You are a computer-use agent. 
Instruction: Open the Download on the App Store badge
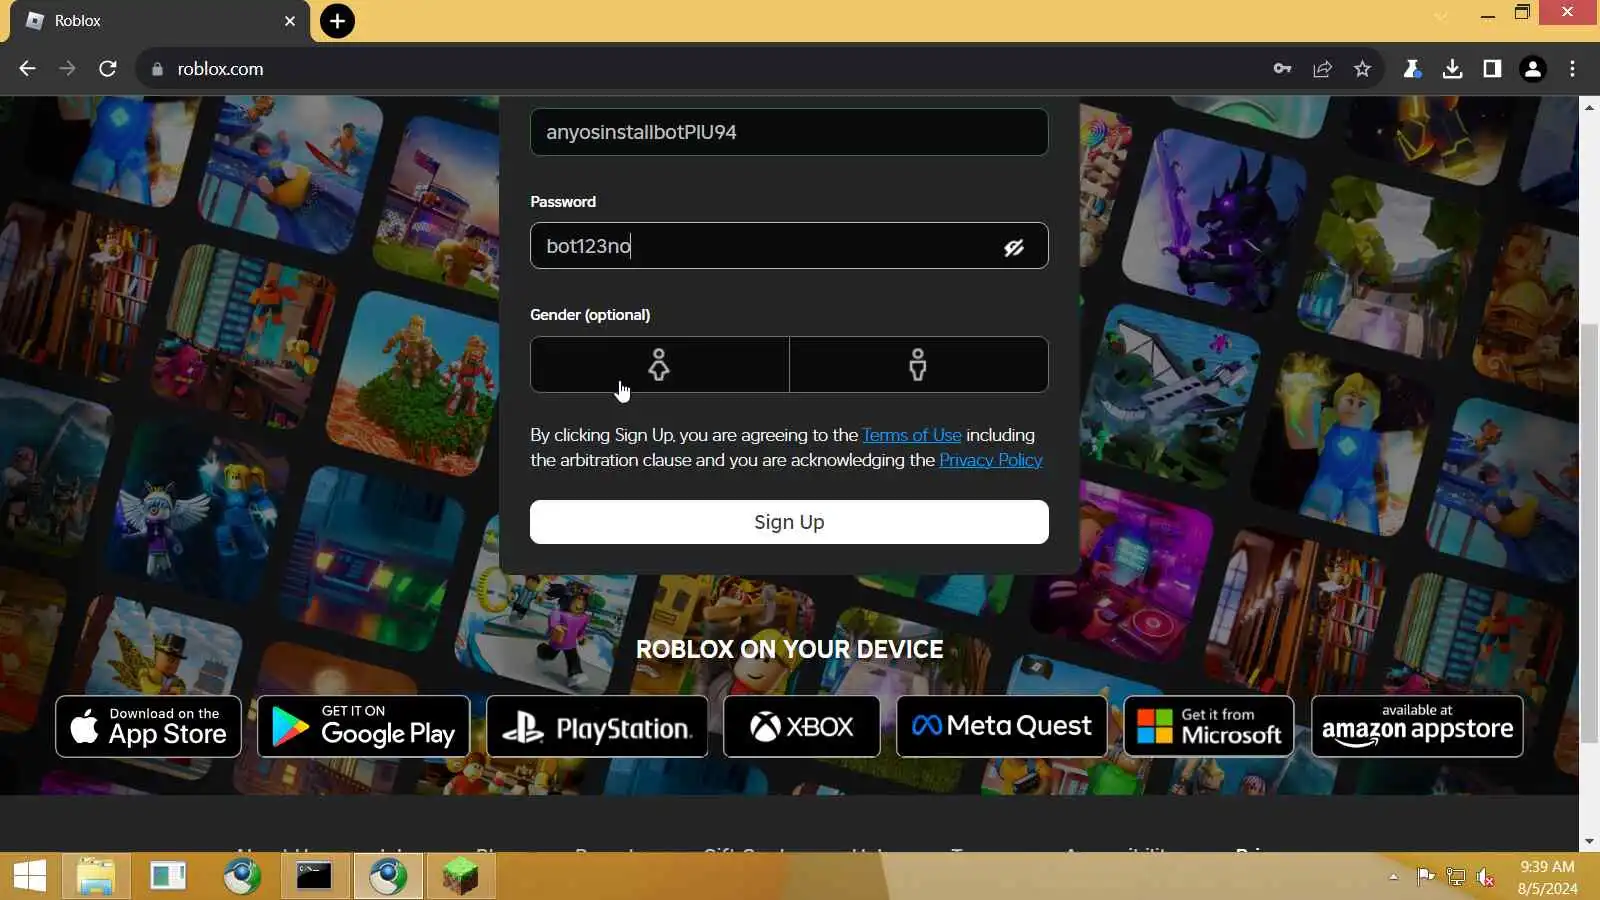(x=148, y=727)
